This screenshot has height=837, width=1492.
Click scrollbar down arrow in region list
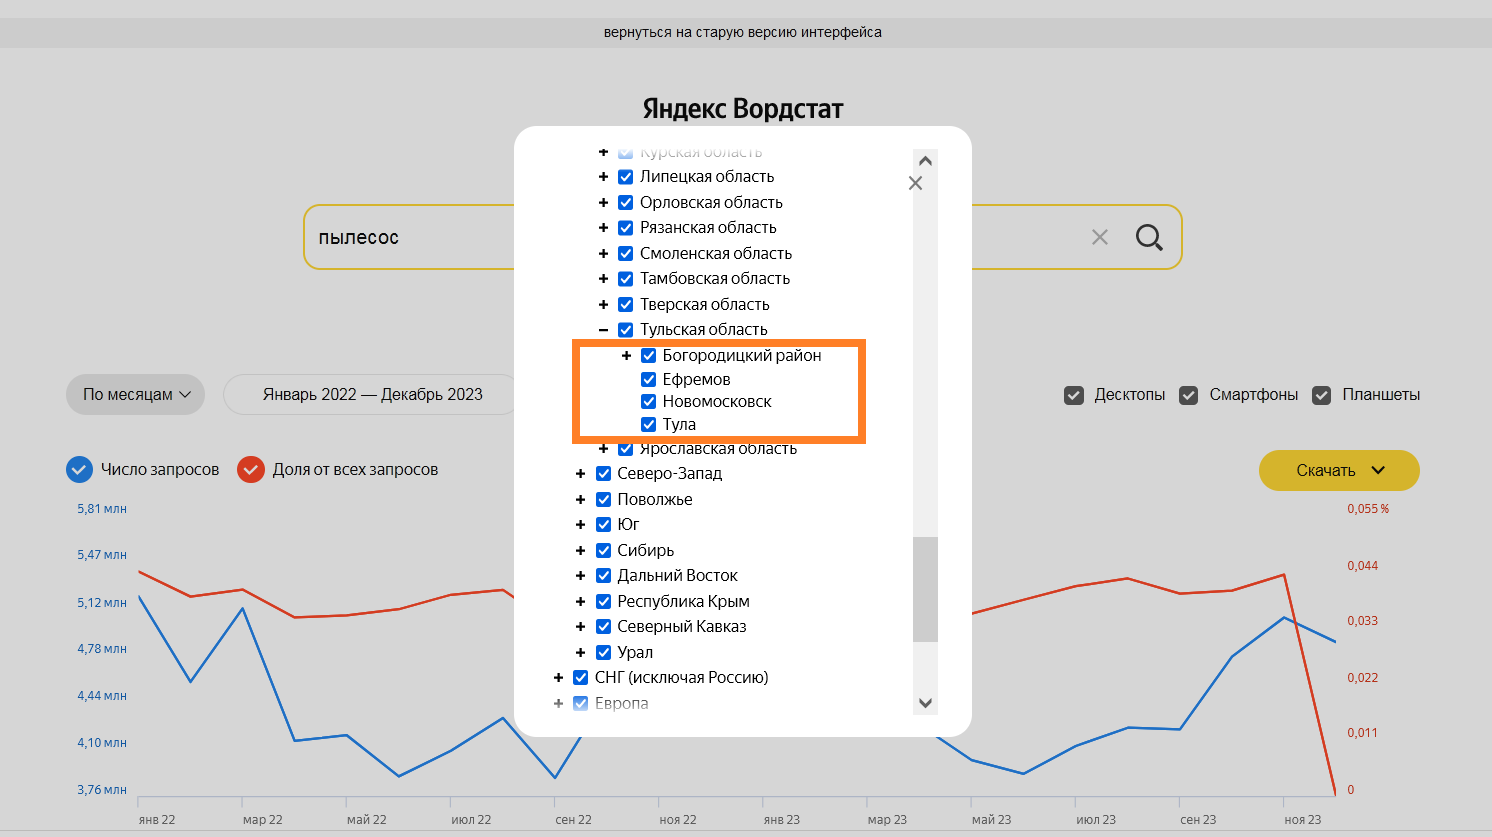tap(925, 703)
